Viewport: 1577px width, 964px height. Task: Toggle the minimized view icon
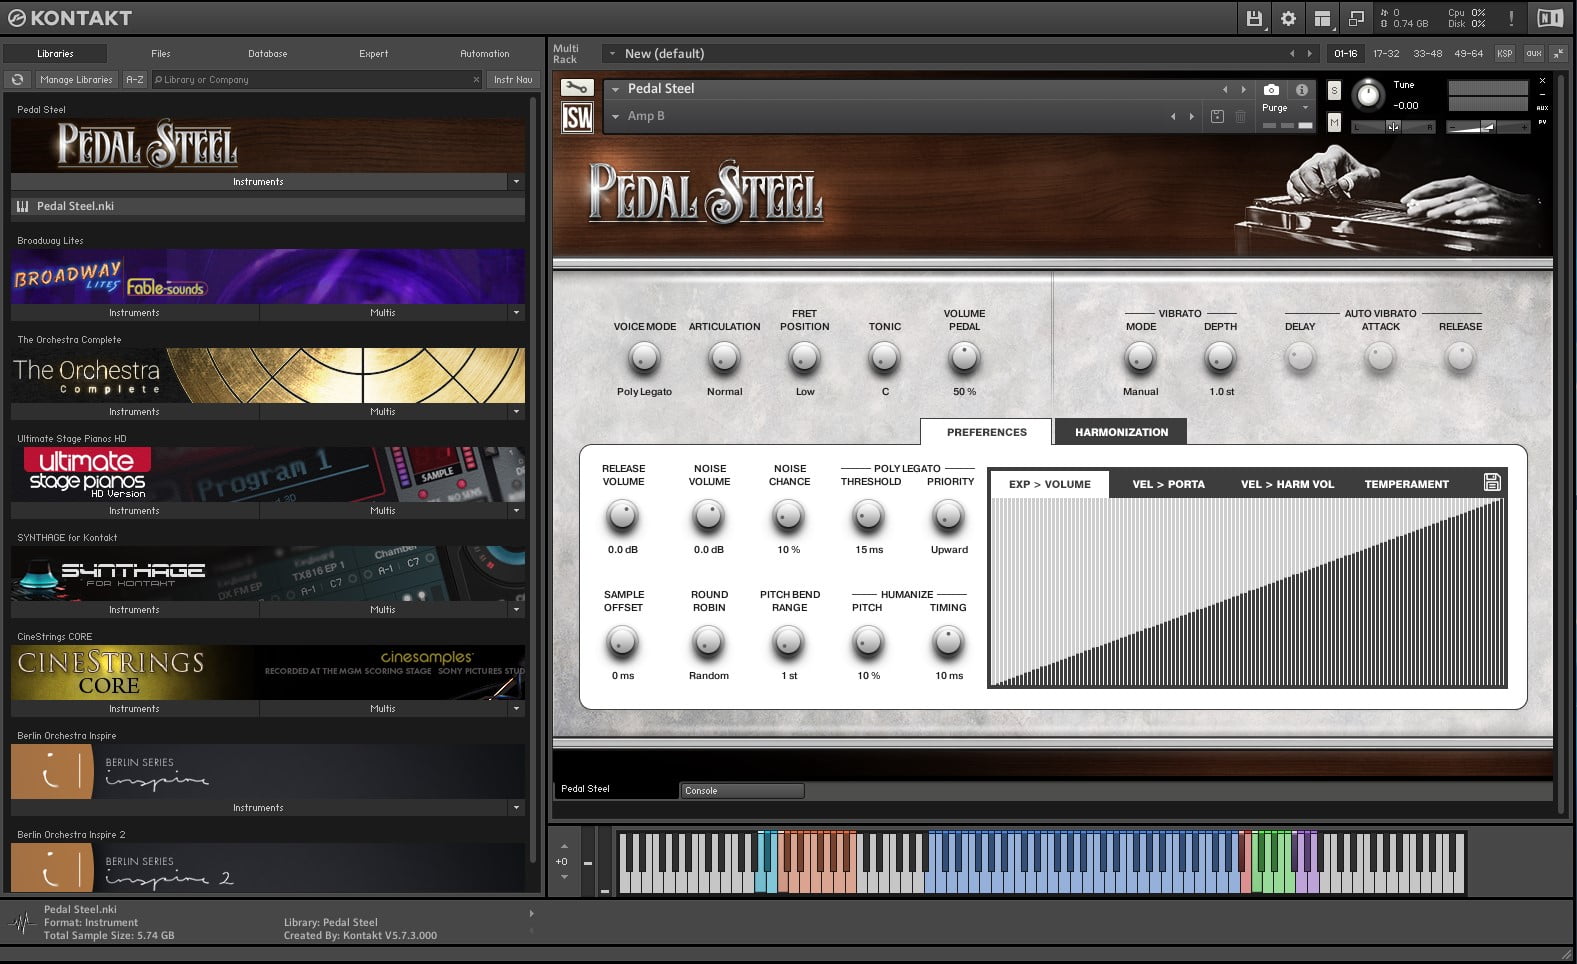pos(1356,18)
